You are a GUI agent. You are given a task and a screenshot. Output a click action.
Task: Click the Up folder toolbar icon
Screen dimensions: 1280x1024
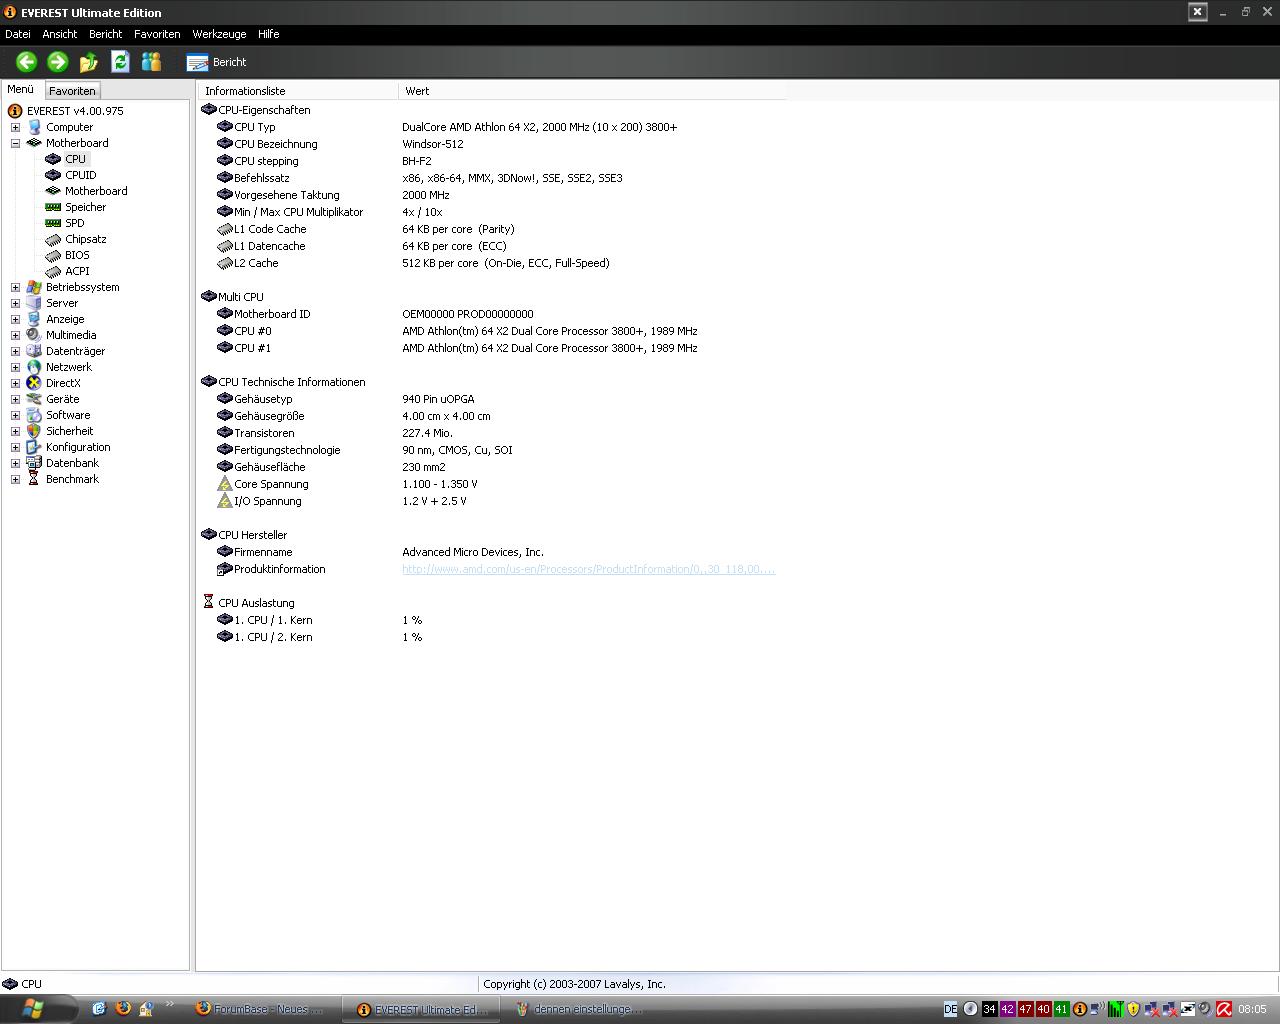coord(89,62)
